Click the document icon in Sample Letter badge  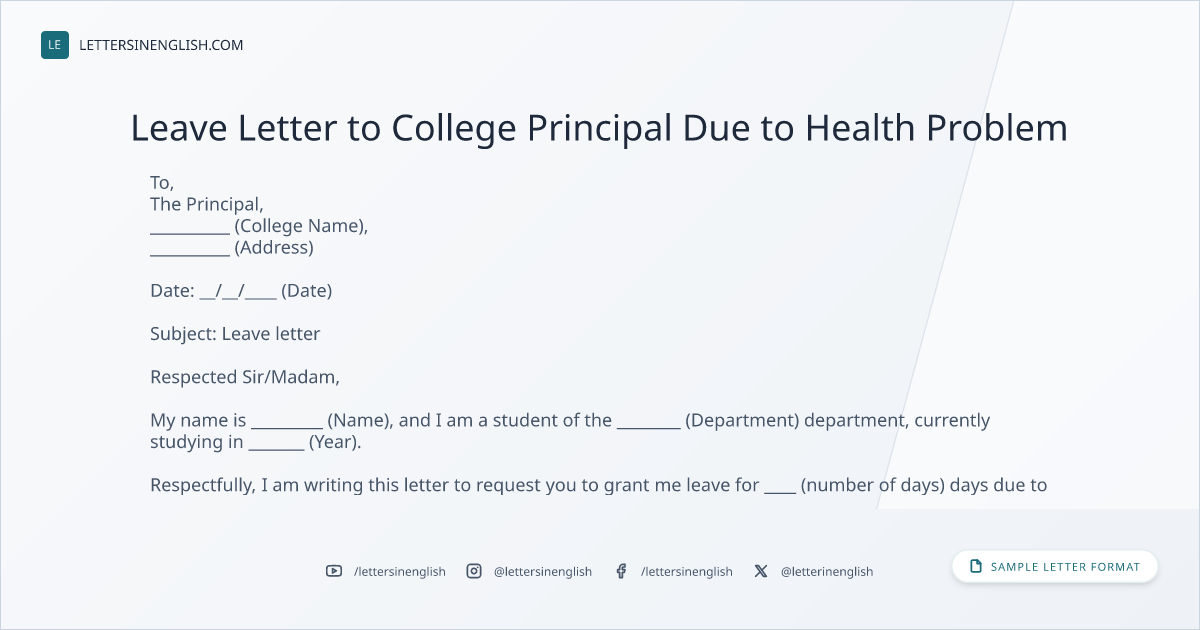coord(976,567)
